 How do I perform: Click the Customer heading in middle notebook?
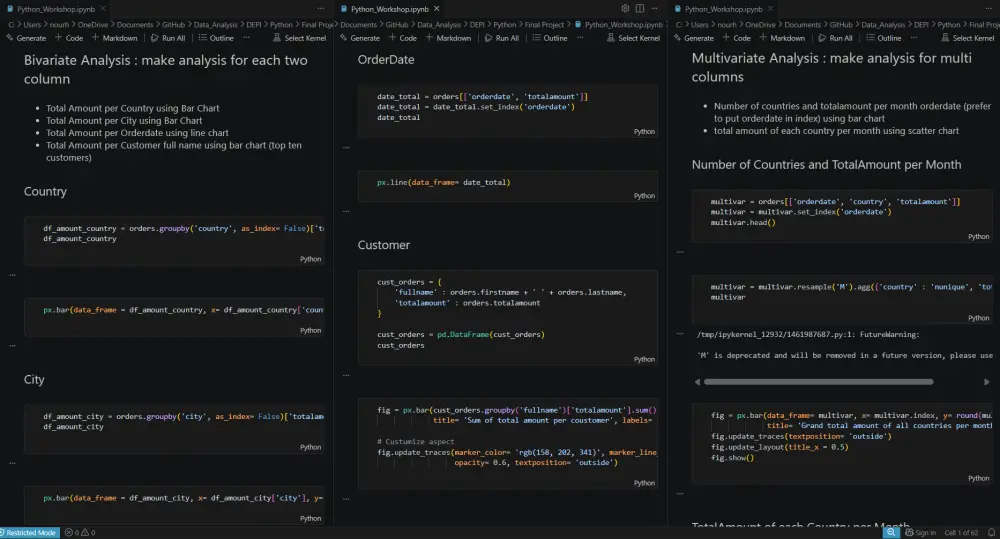tap(384, 245)
